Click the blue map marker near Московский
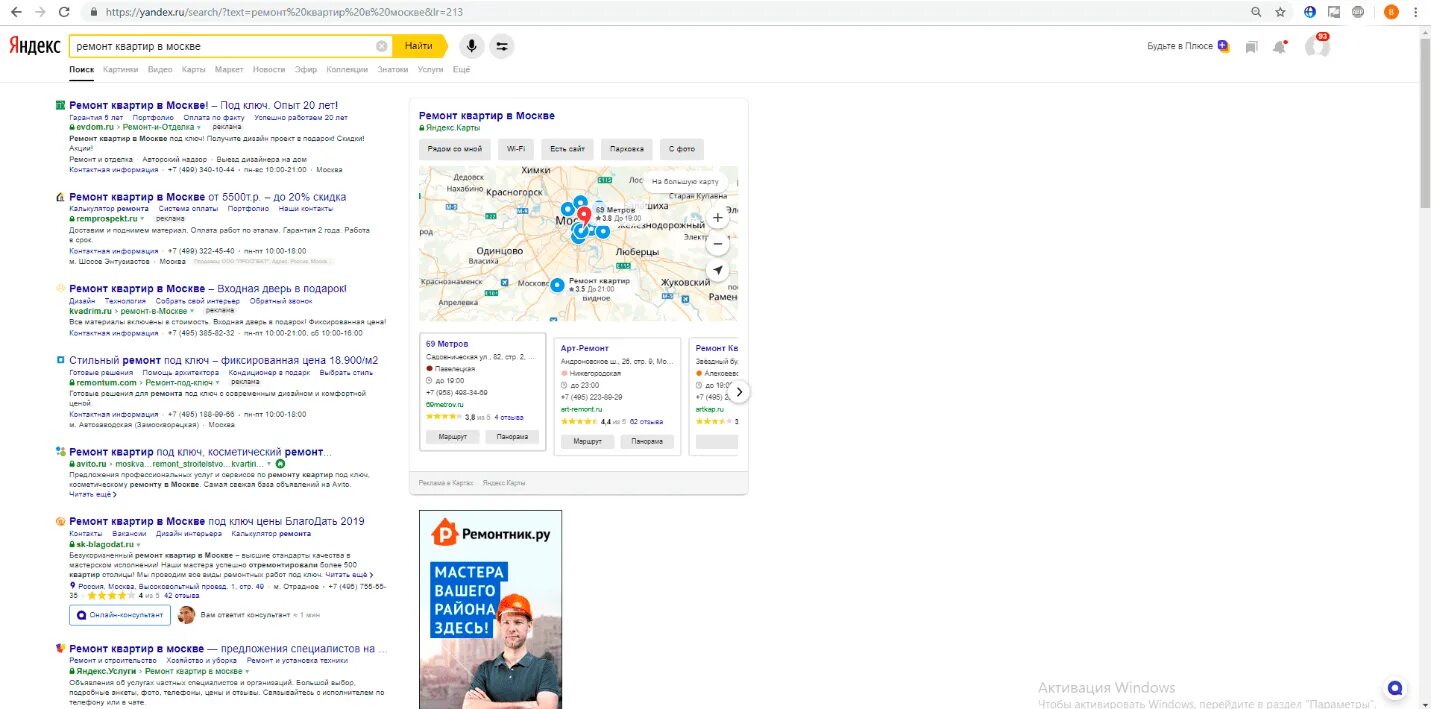This screenshot has width=1431, height=709. click(556, 285)
